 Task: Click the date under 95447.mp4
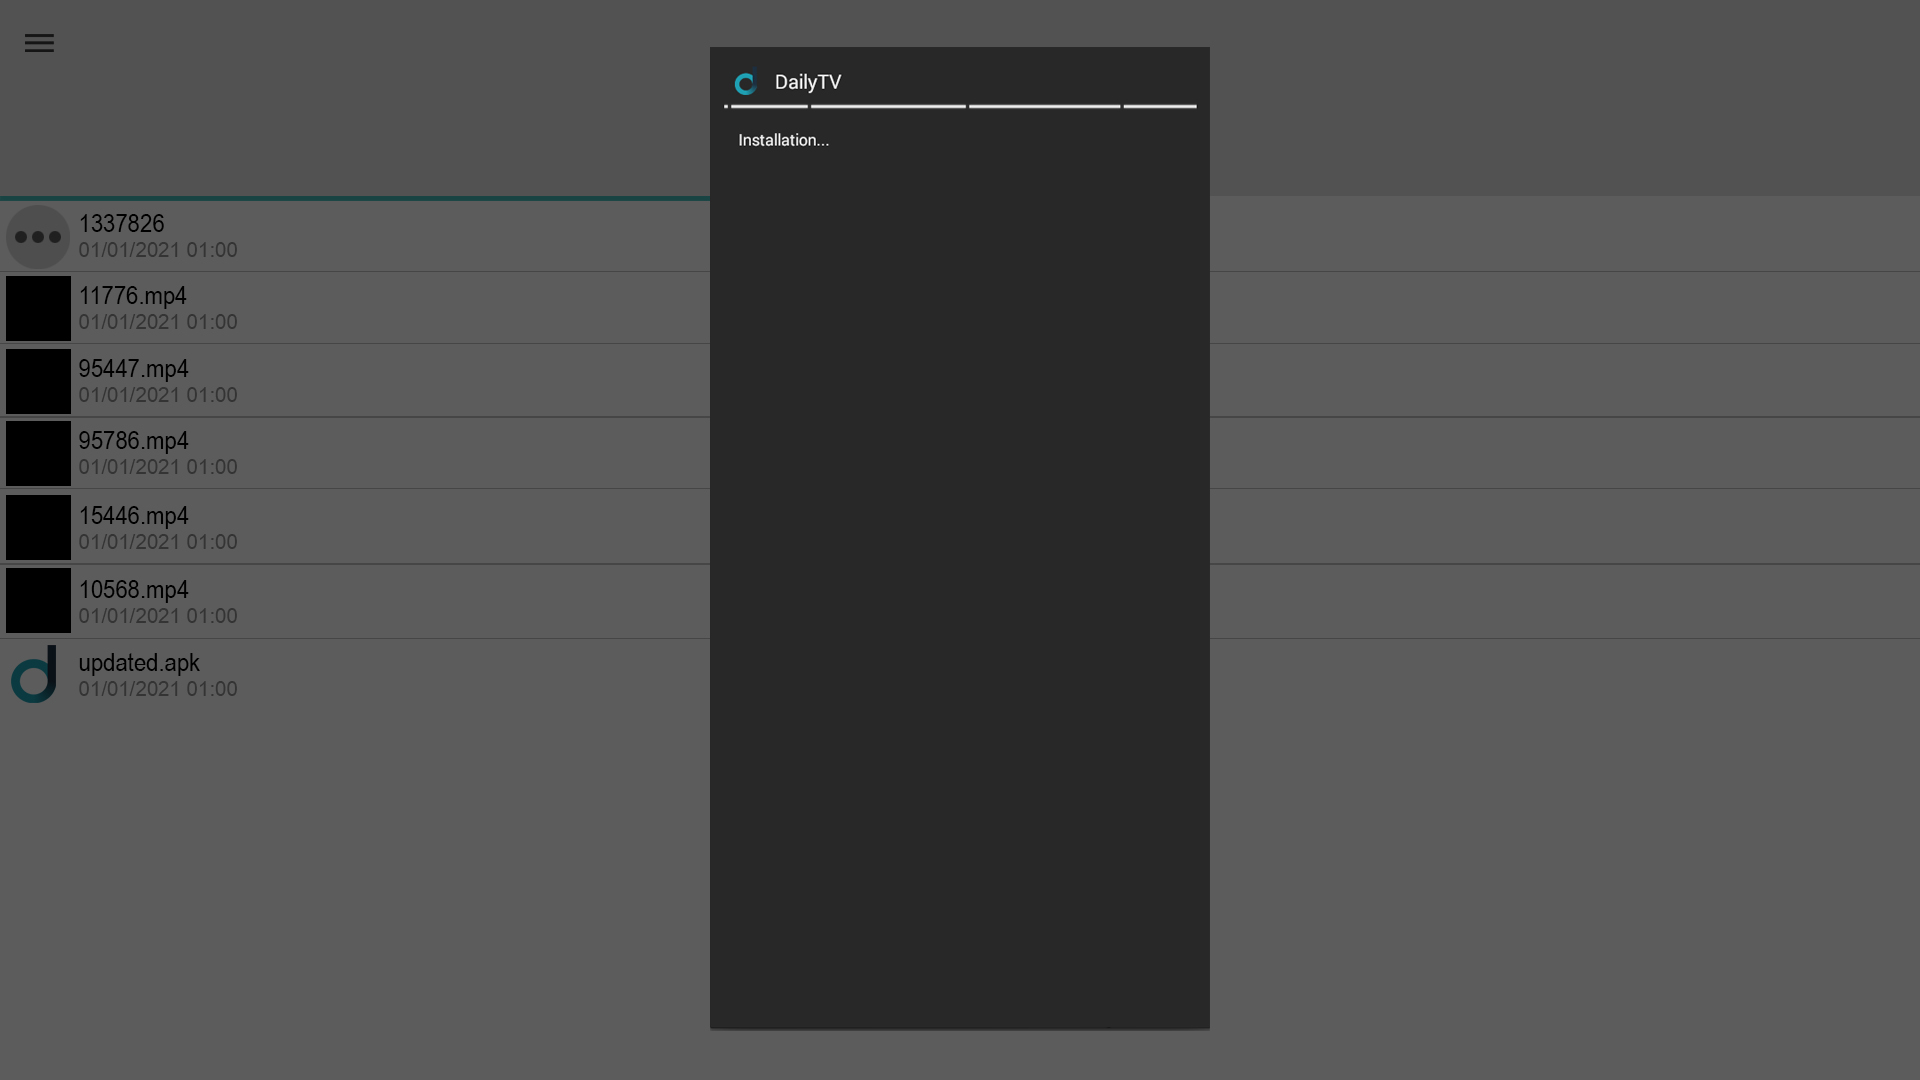158,395
